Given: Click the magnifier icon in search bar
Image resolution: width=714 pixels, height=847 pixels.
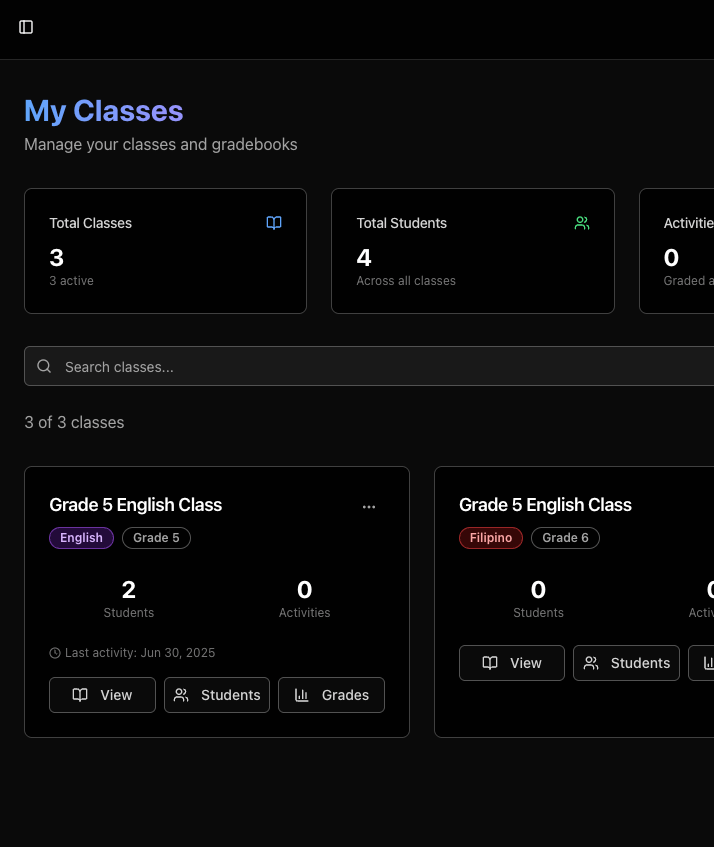Looking at the screenshot, I should pyautogui.click(x=44, y=366).
